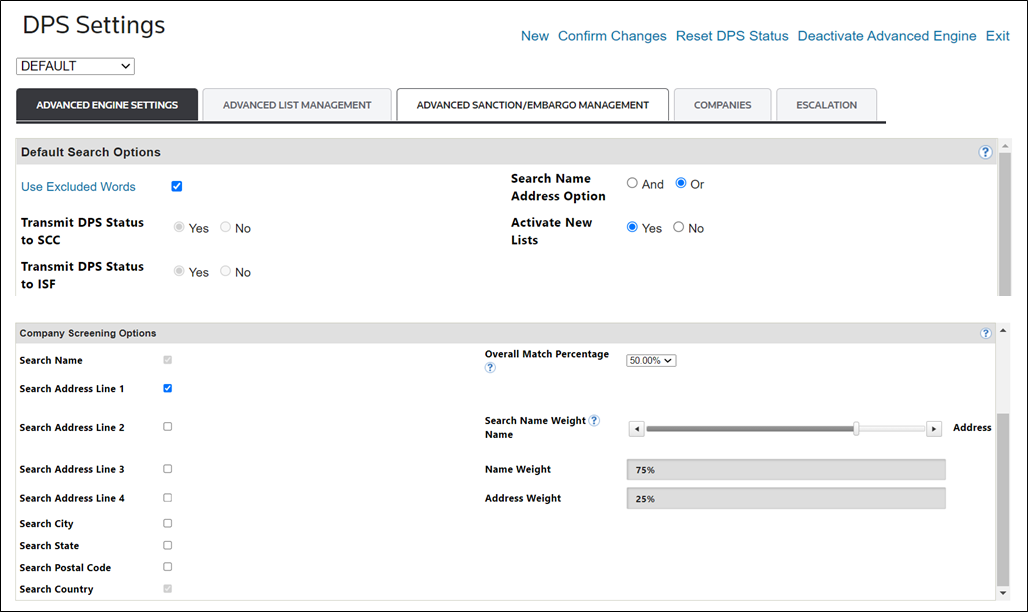This screenshot has width=1028, height=612.
Task: Open Overall Match Percentage dropdown
Action: coord(651,360)
